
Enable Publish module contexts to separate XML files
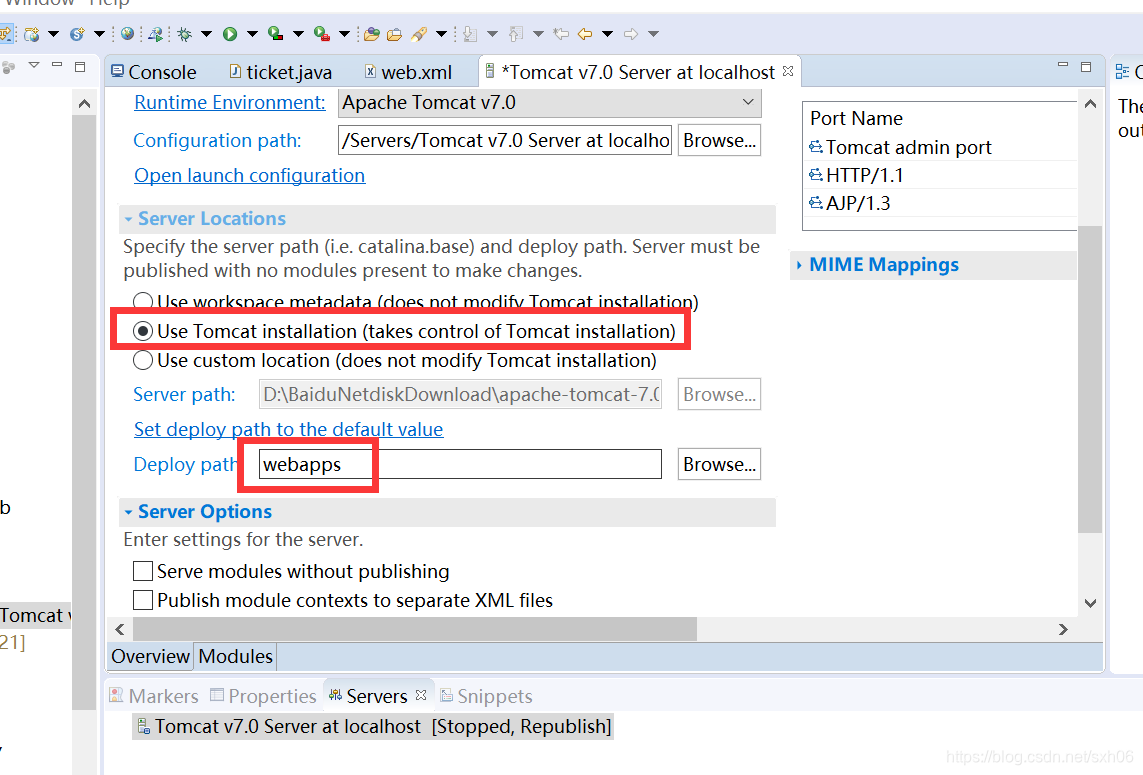[x=143, y=600]
